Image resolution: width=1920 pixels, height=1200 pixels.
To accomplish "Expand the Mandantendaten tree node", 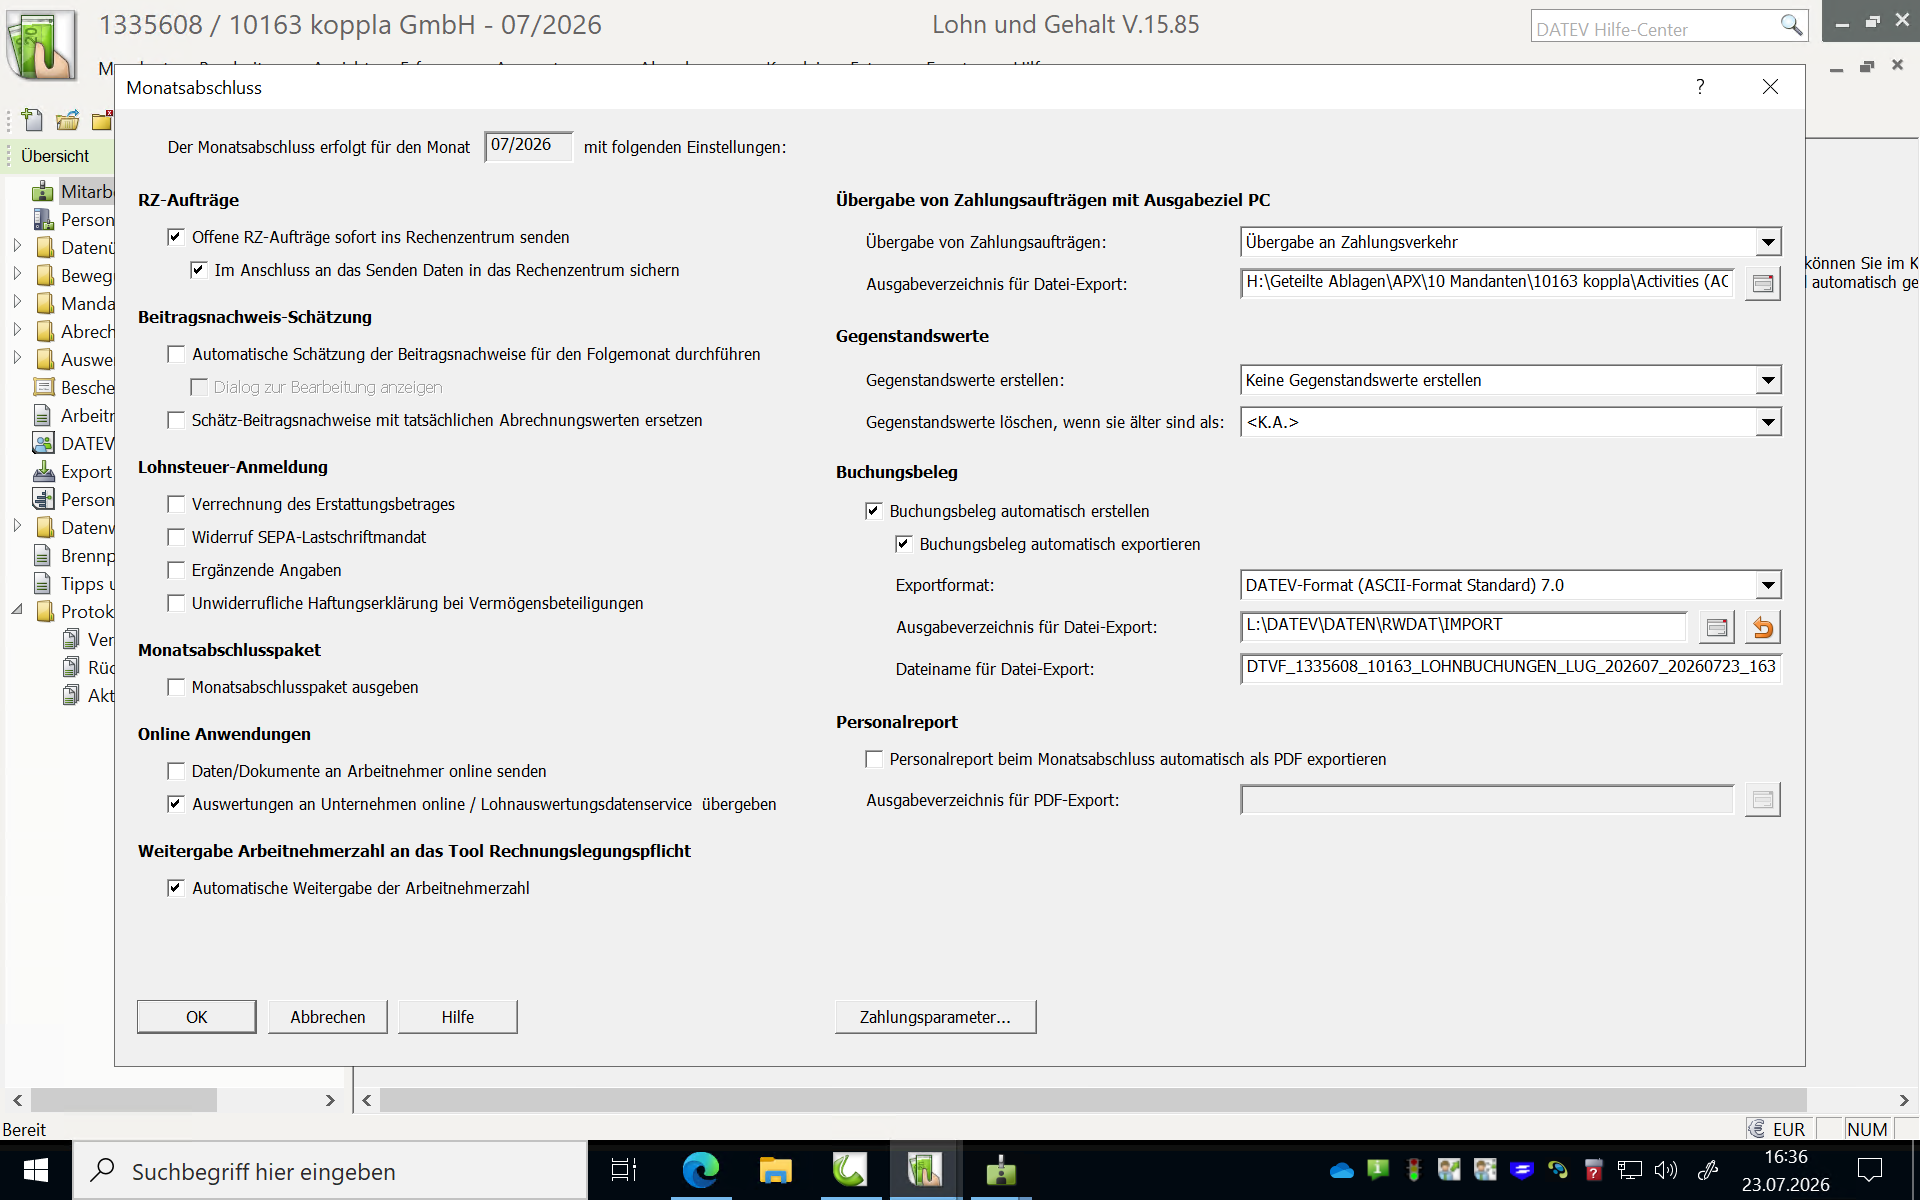I will [17, 301].
